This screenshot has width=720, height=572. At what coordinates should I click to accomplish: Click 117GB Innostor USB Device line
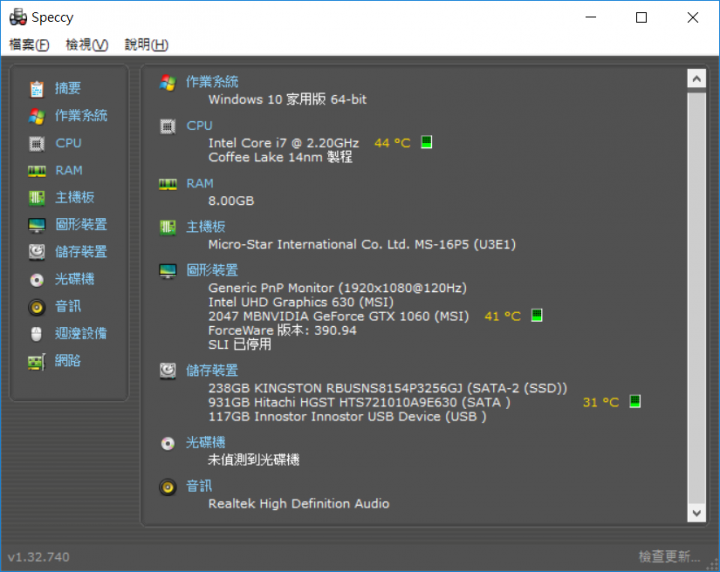pyautogui.click(x=347, y=417)
